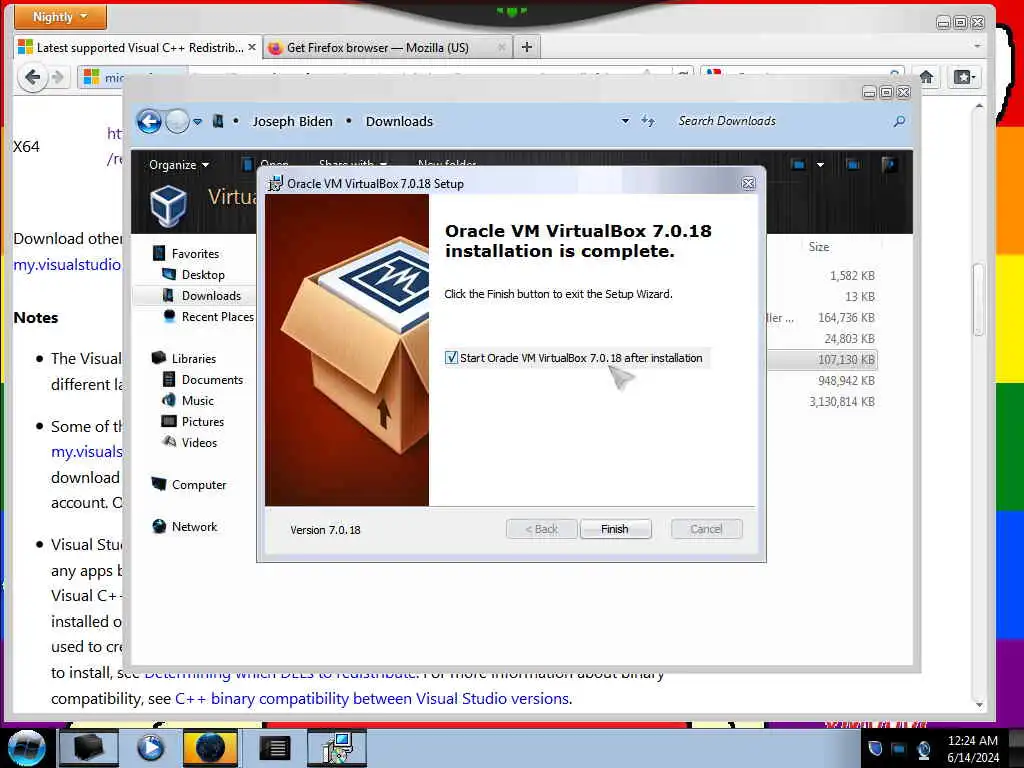
Task: Click the Nightly browser taskbar icon
Action: click(210, 748)
